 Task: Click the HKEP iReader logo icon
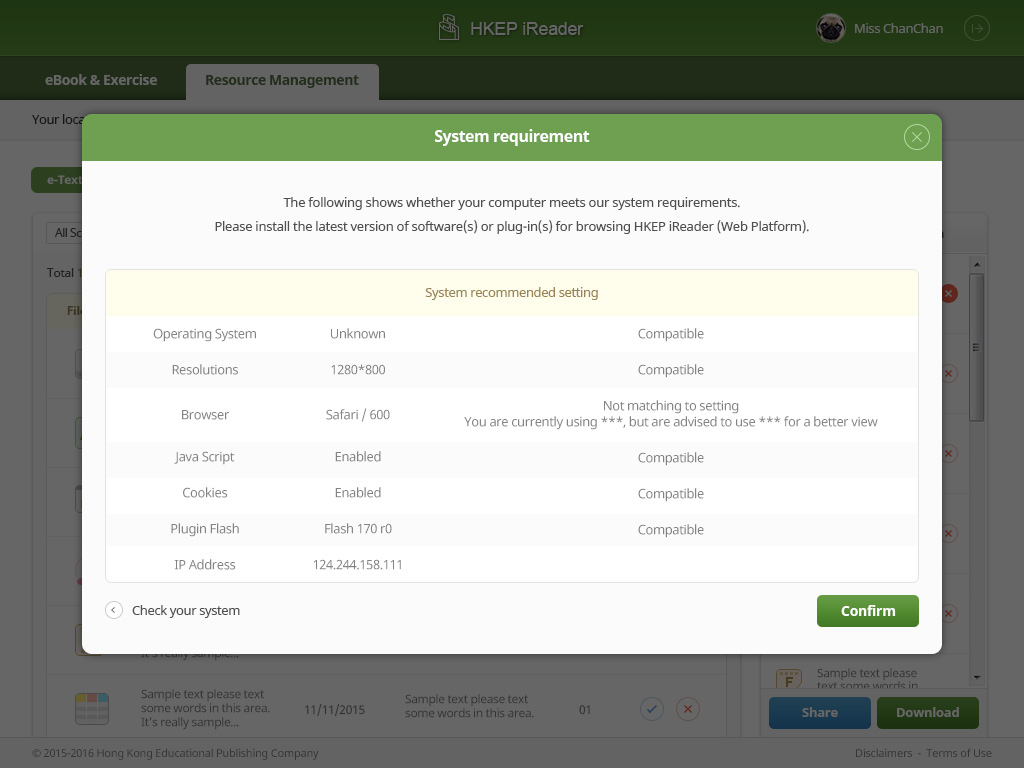[x=449, y=28]
